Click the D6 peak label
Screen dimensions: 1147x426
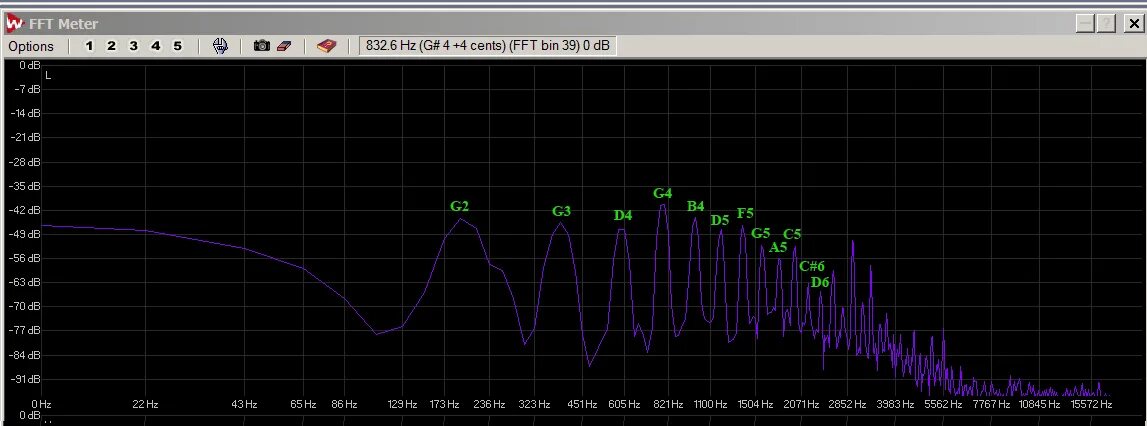click(820, 282)
